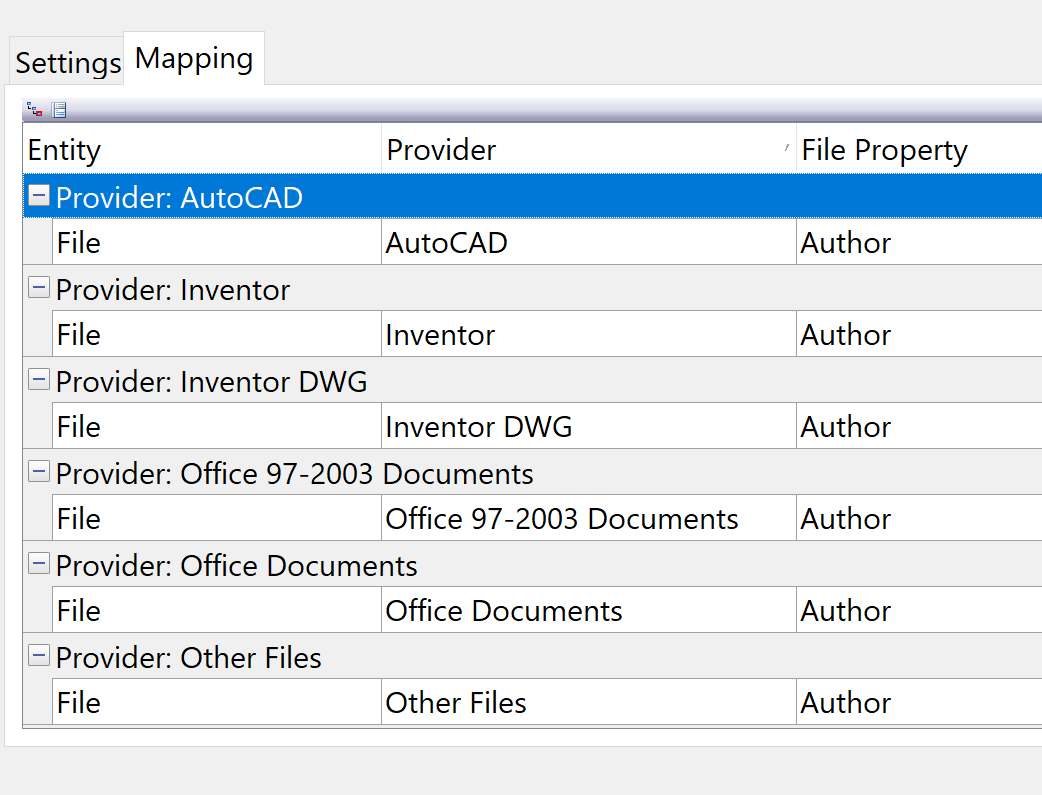Collapse the Provider: Office Documents group
Viewport: 1042px width, 795px height.
tap(37, 564)
